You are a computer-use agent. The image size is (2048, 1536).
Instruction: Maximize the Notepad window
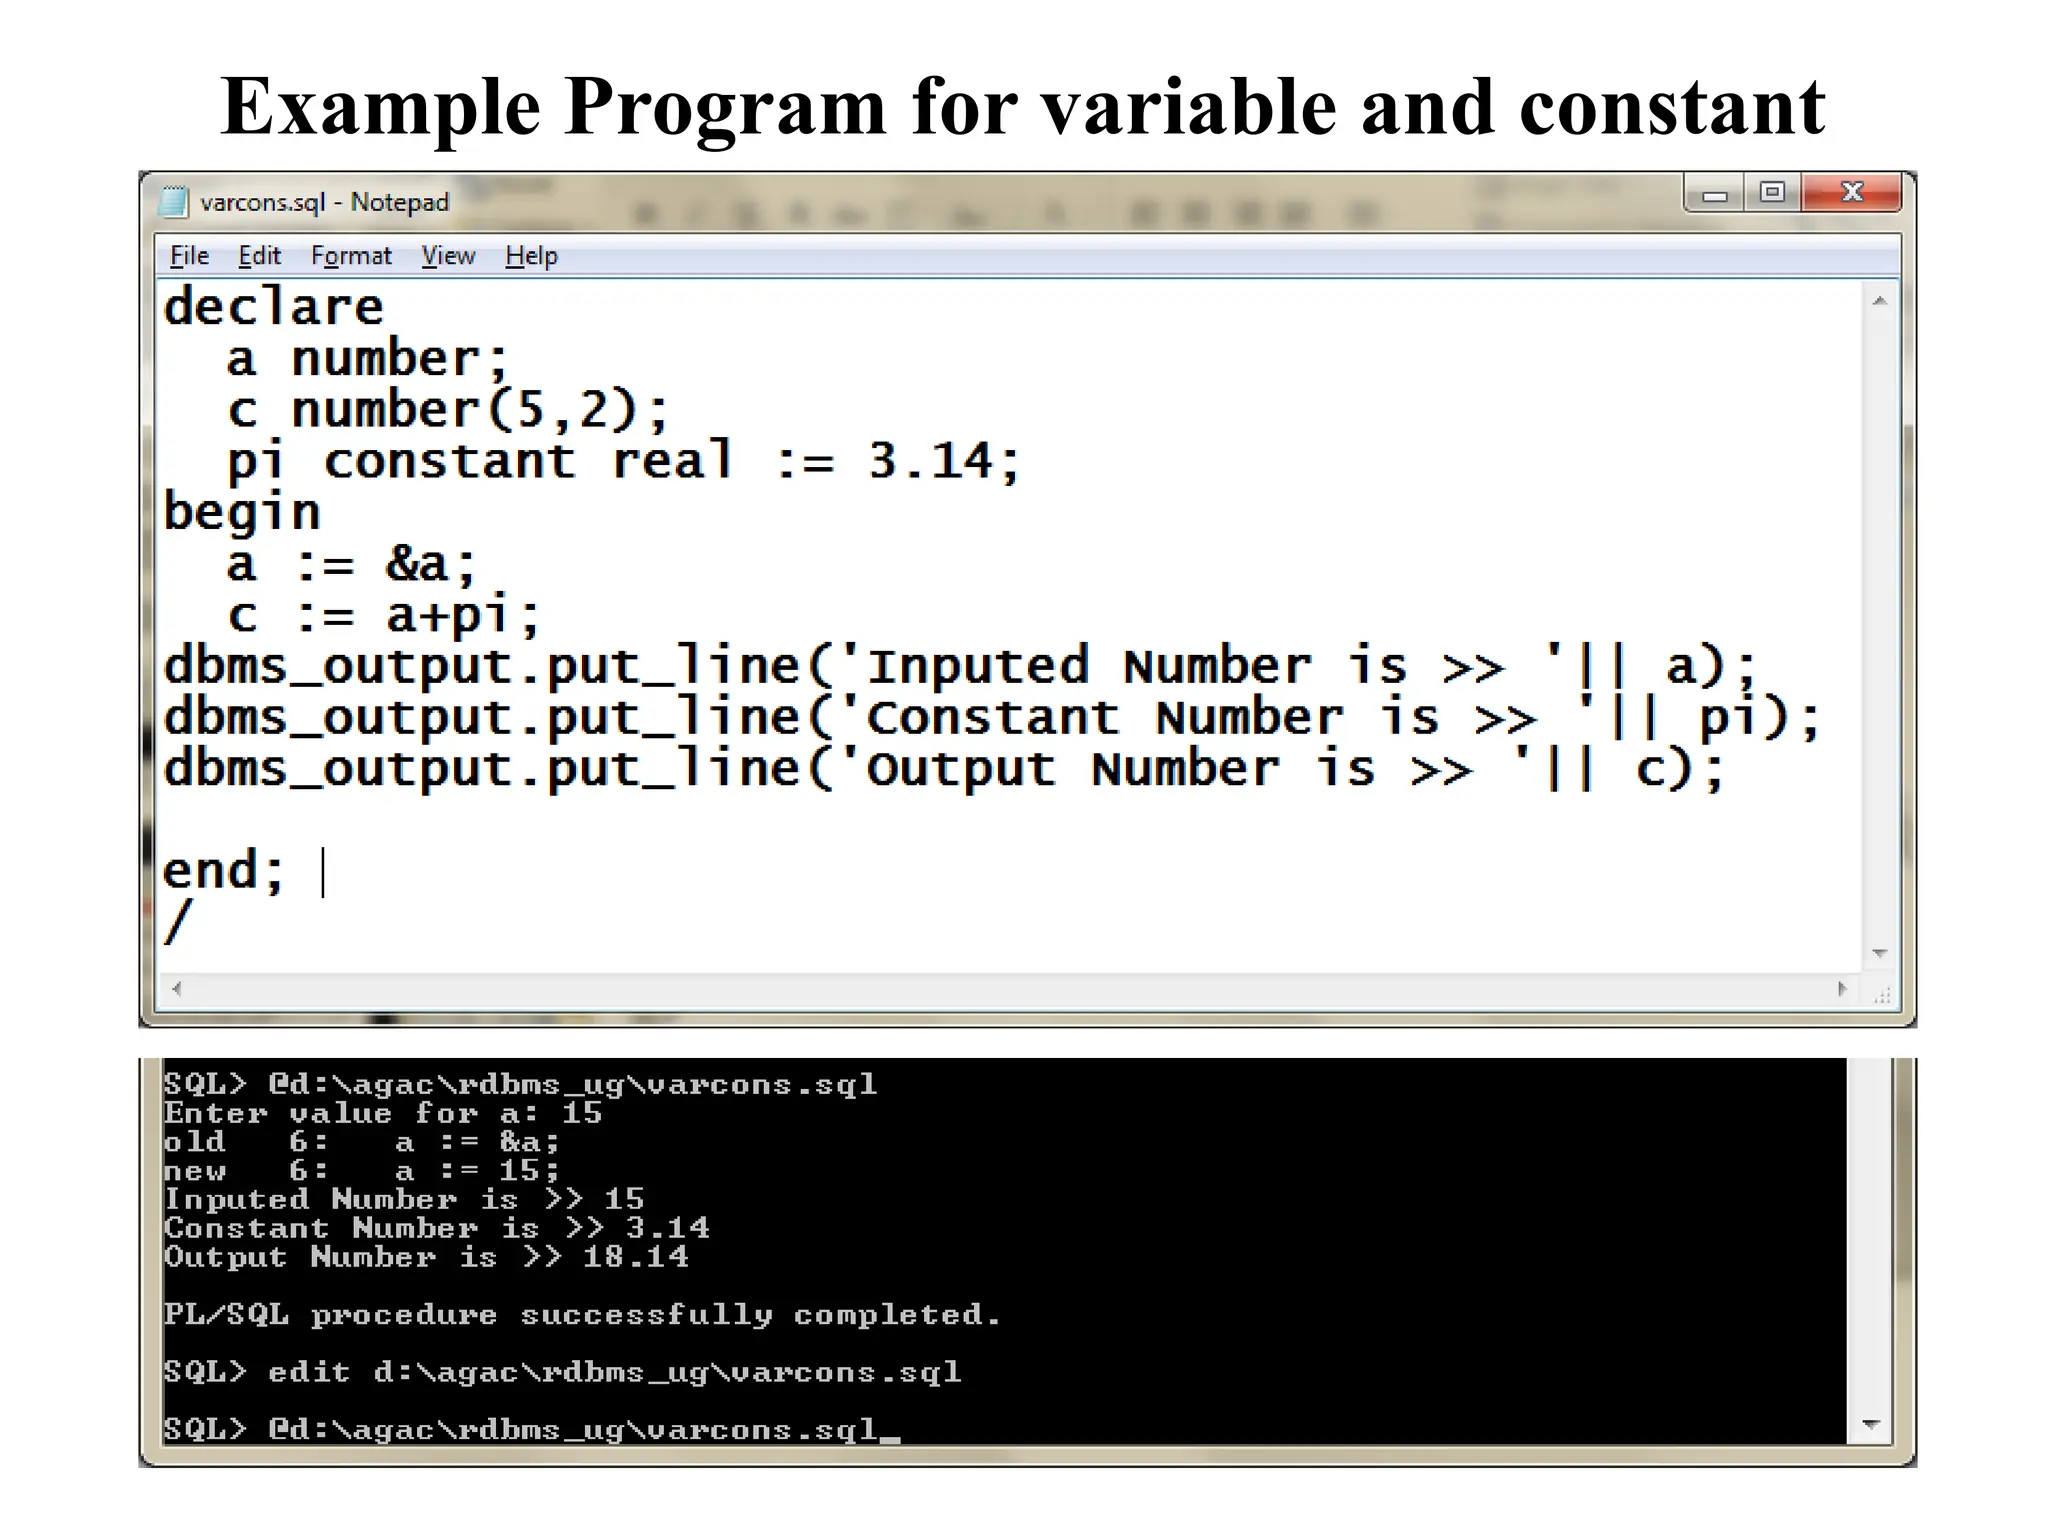[x=1772, y=192]
